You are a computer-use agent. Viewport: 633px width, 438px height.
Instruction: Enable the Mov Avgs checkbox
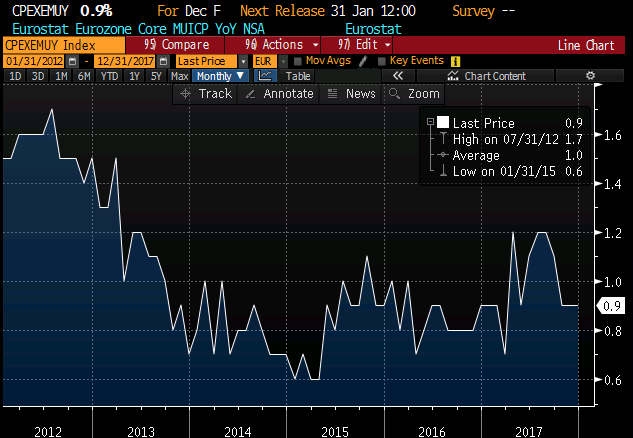297,61
